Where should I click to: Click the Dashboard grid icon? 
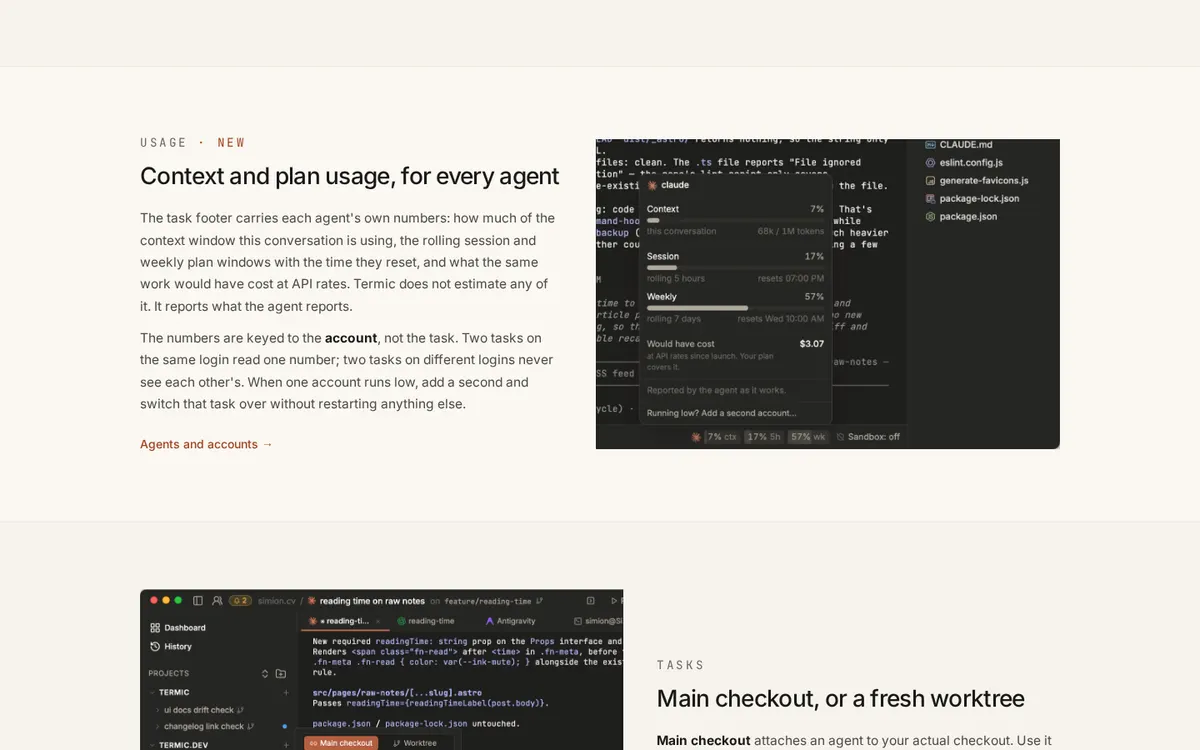(155, 628)
